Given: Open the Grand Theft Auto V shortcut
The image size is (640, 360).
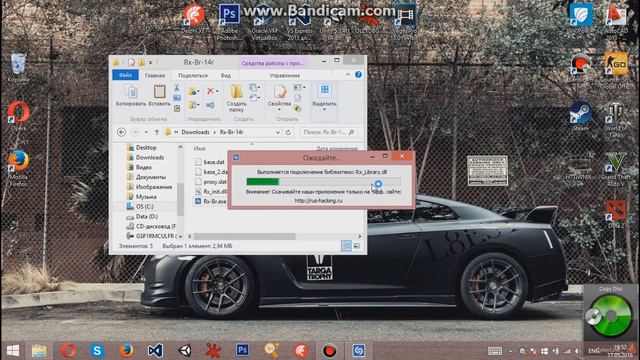Looking at the screenshot, I should (615, 168).
